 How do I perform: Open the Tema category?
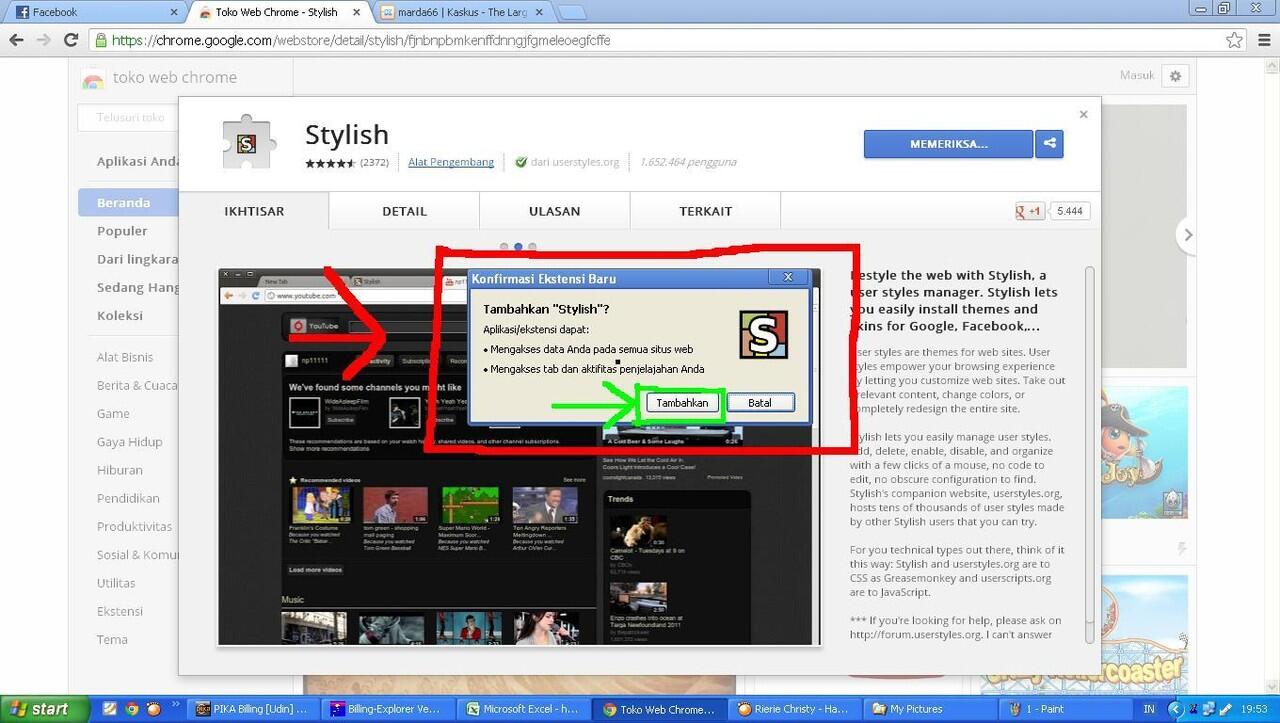tap(112, 639)
